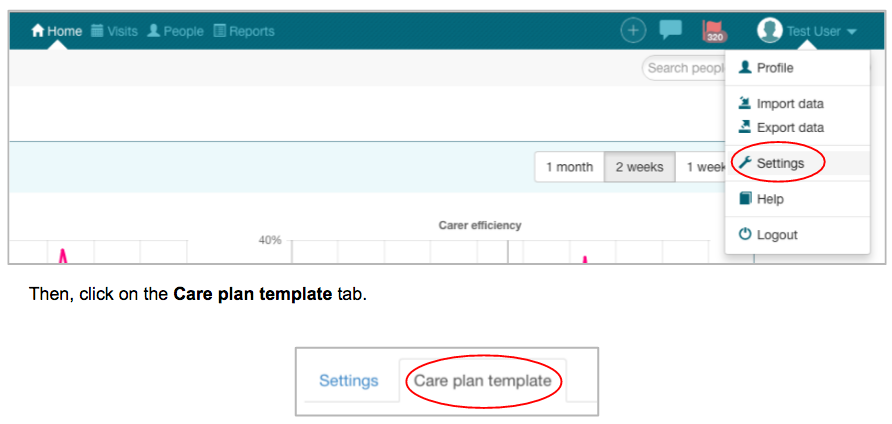
Task: Open the Reports navigation tab
Action: point(244,31)
